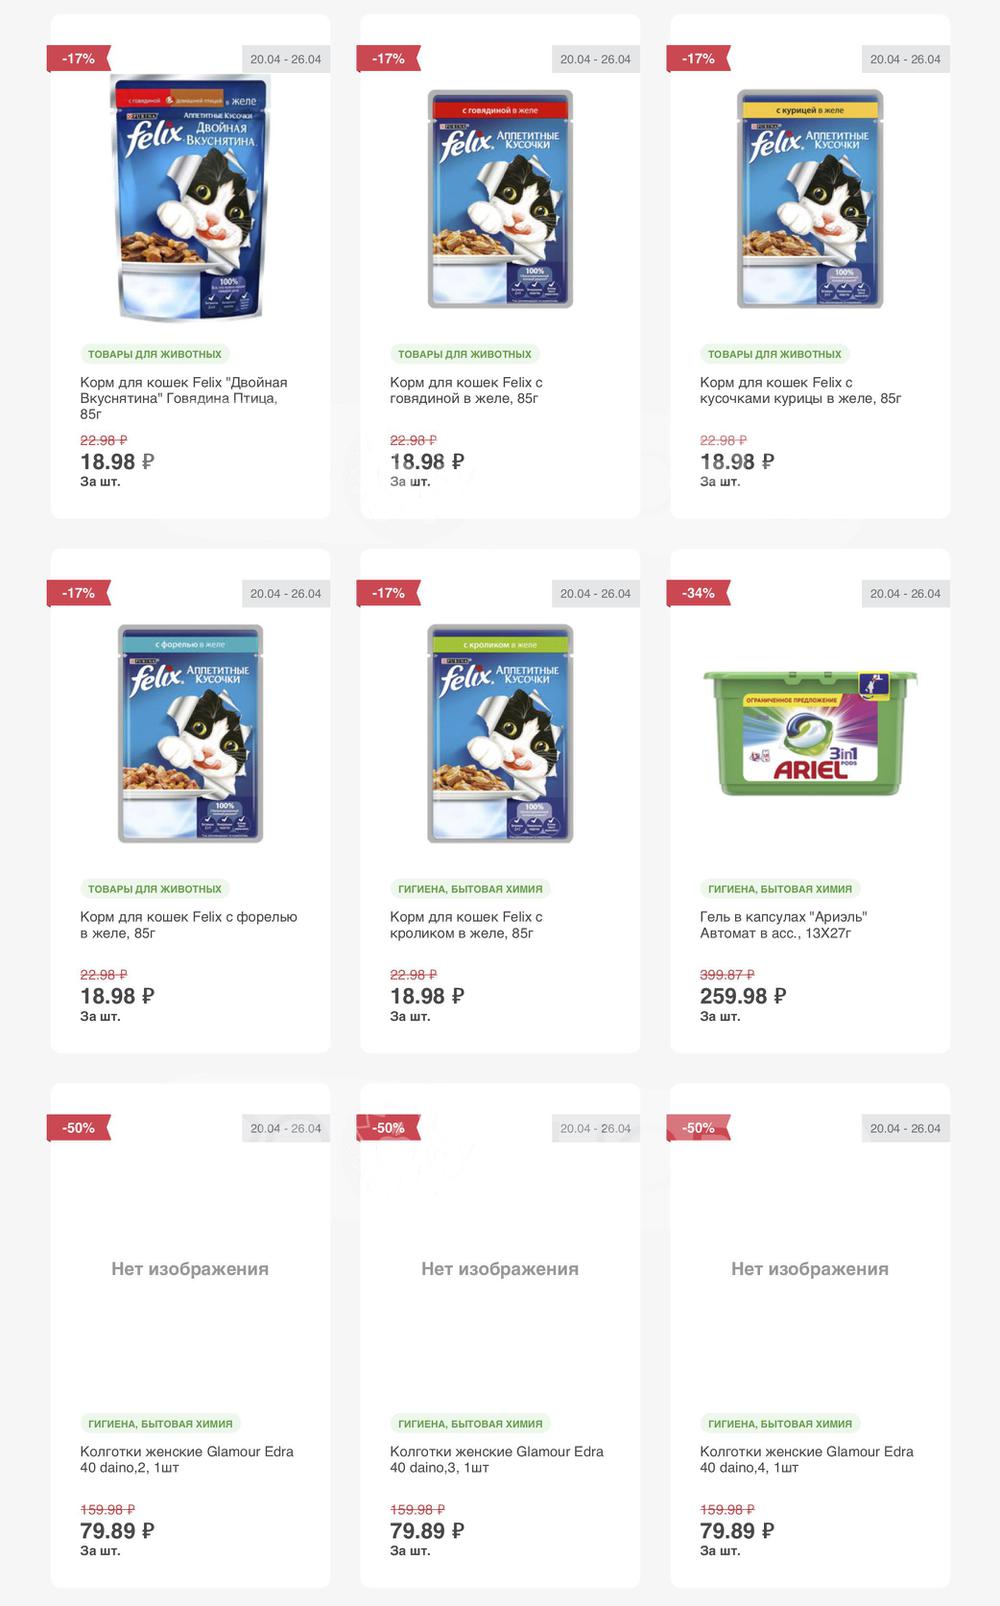
Task: Click the title "Корм для кошек Felix с кусочками курицы"
Action: (800, 390)
